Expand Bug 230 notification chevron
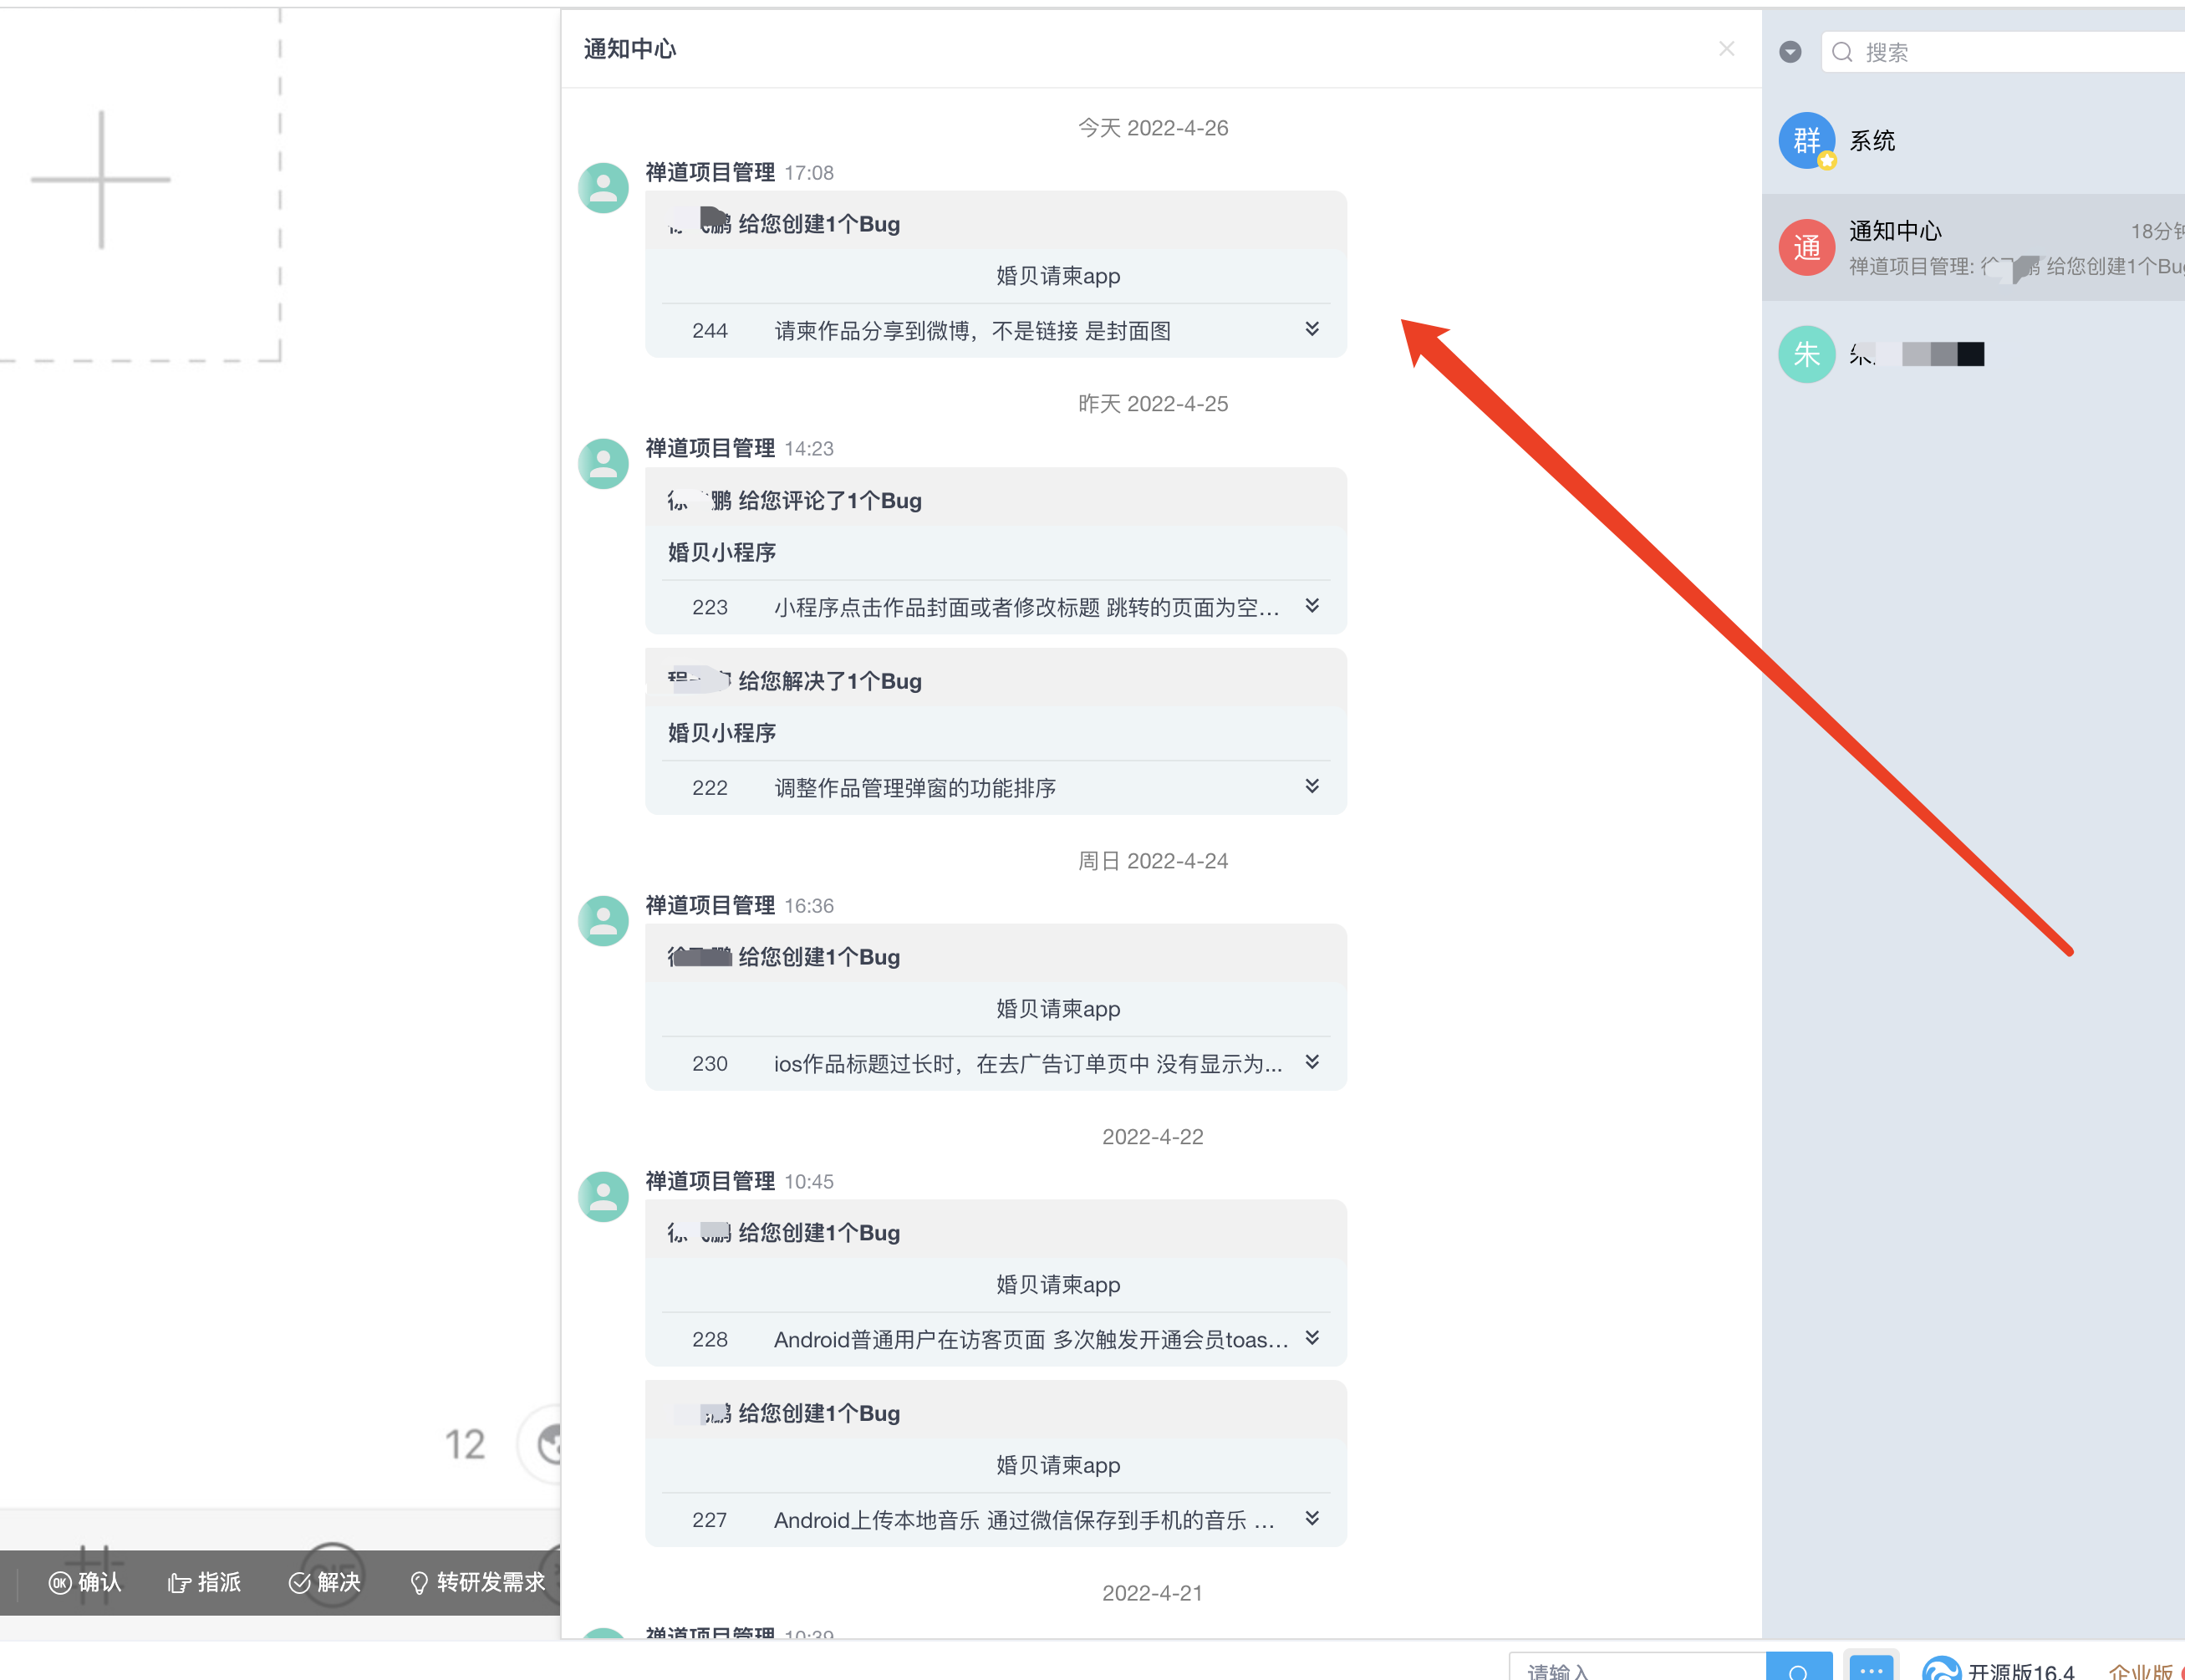Viewport: 2185px width, 1680px height. 1312,1062
